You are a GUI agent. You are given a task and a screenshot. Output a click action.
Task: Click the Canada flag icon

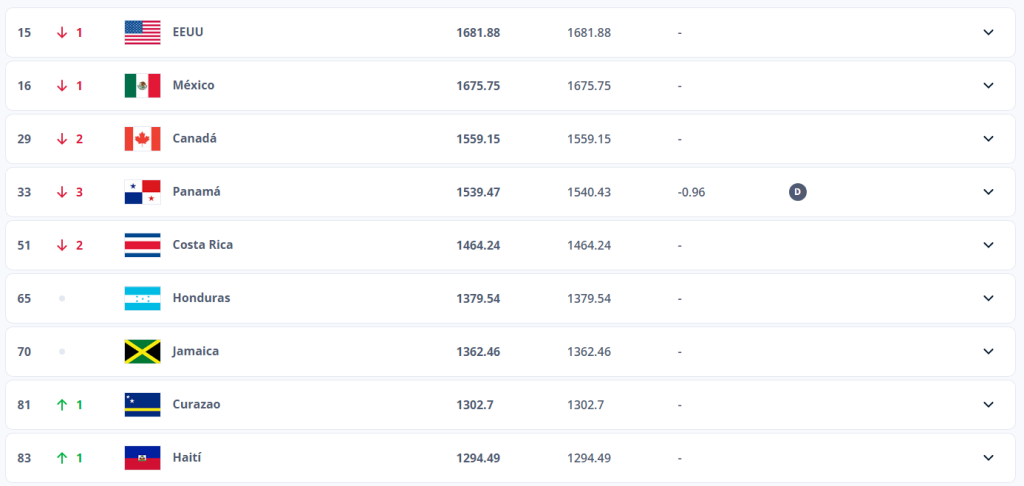[x=142, y=138]
